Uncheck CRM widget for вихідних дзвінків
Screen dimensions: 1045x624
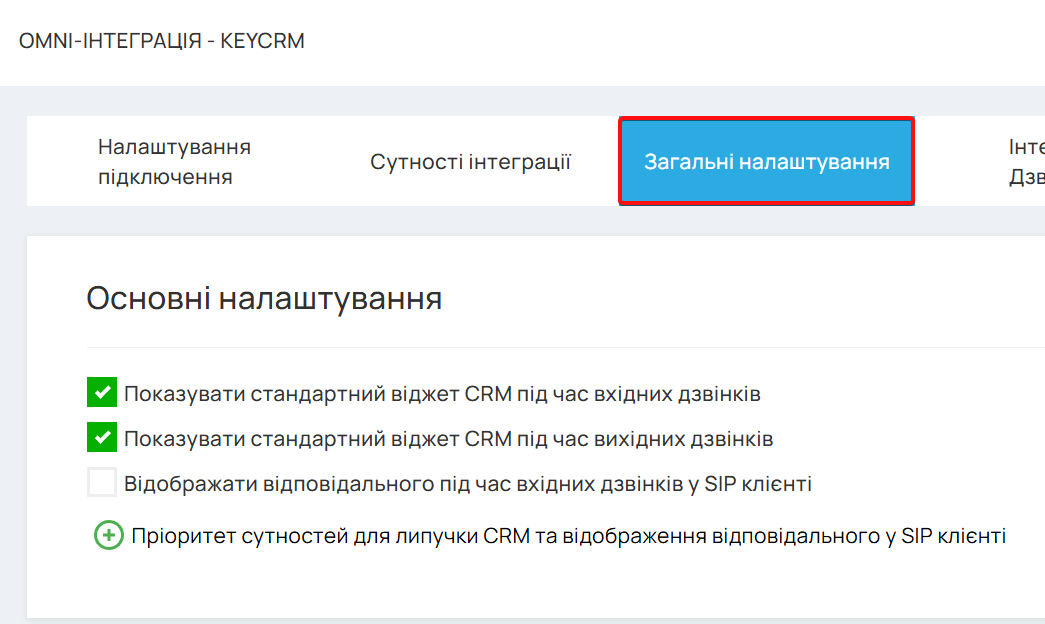(102, 437)
